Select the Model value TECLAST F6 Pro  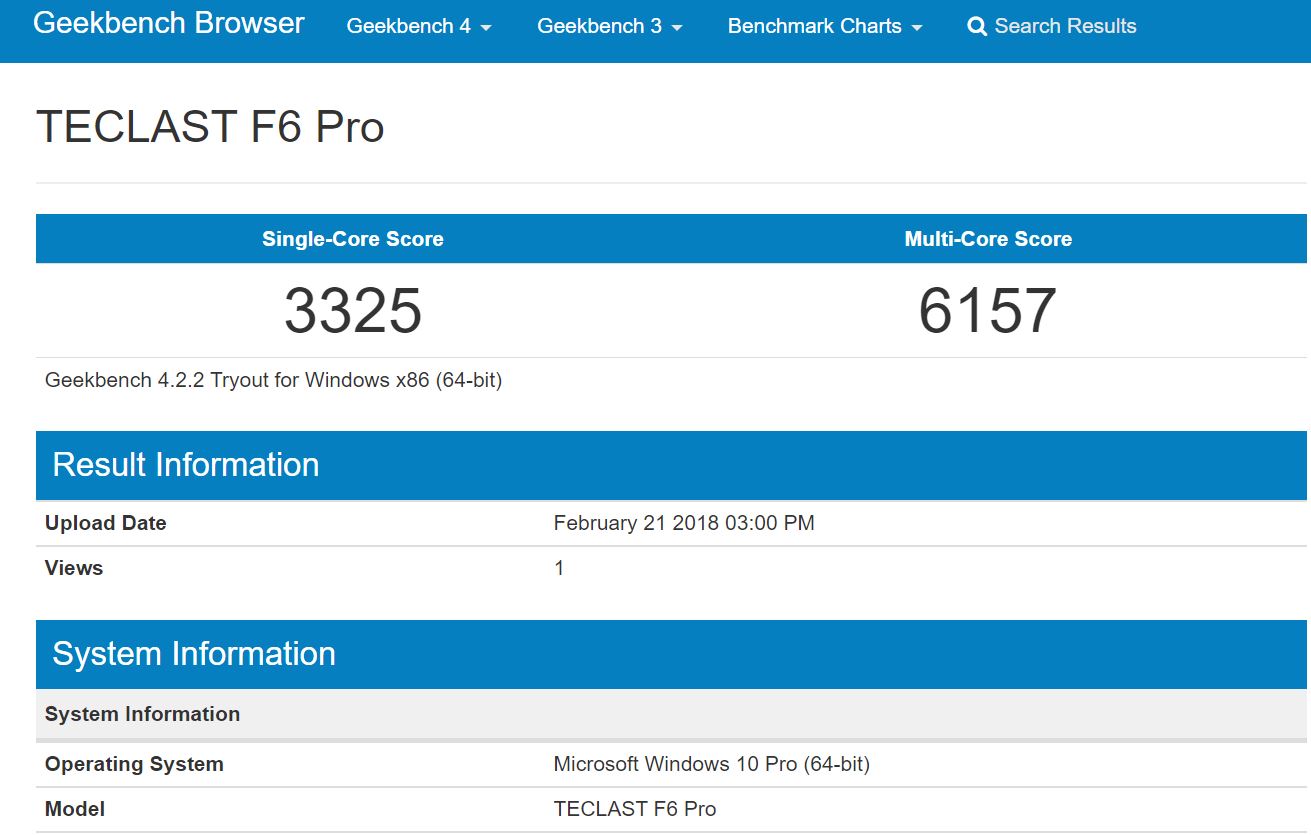(x=635, y=809)
